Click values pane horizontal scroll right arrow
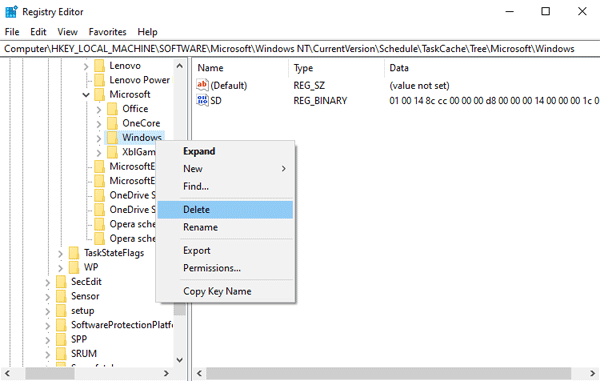 (592, 373)
